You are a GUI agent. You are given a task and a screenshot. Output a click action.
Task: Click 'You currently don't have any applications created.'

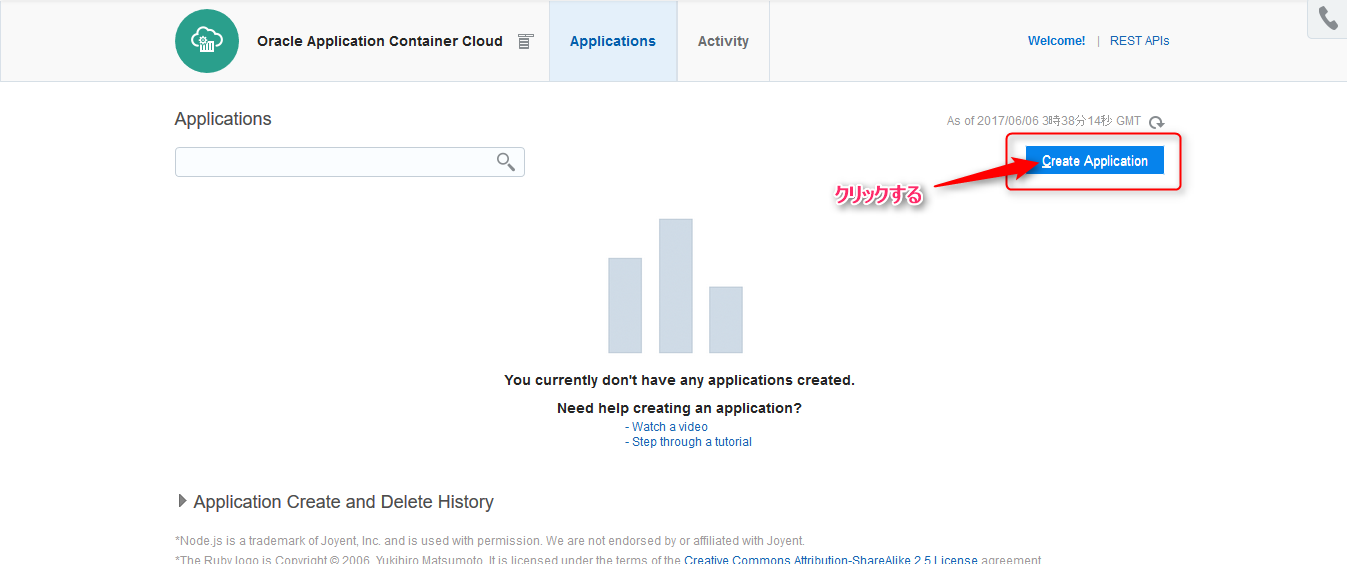679,380
